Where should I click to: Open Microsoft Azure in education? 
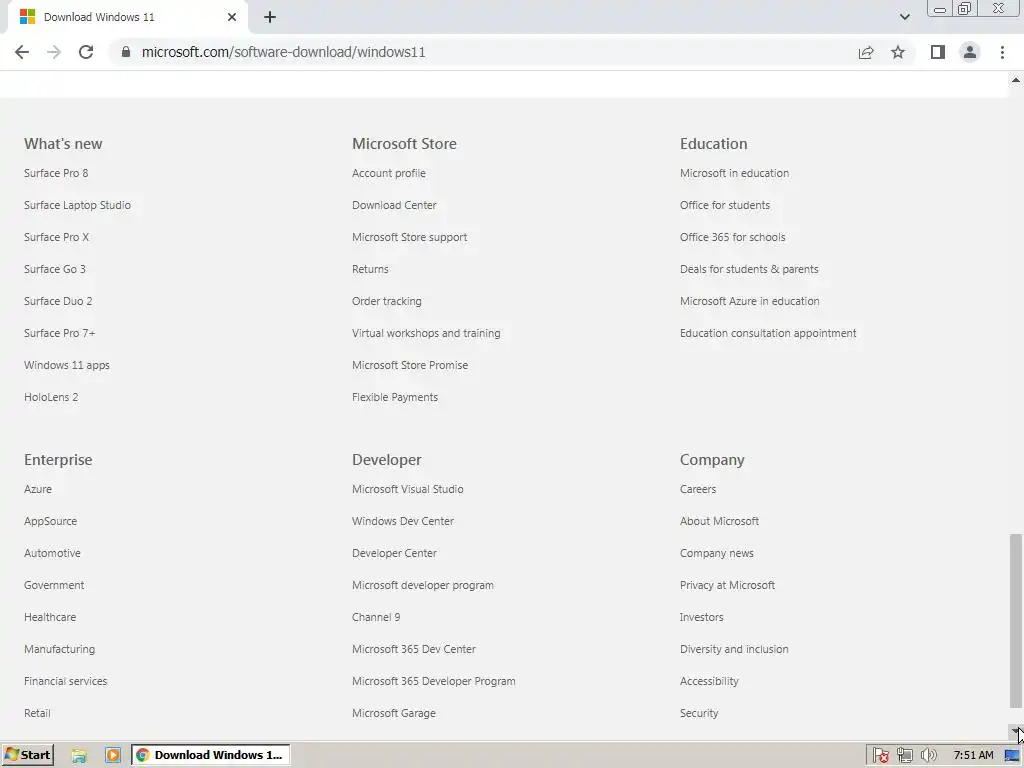[x=750, y=301]
